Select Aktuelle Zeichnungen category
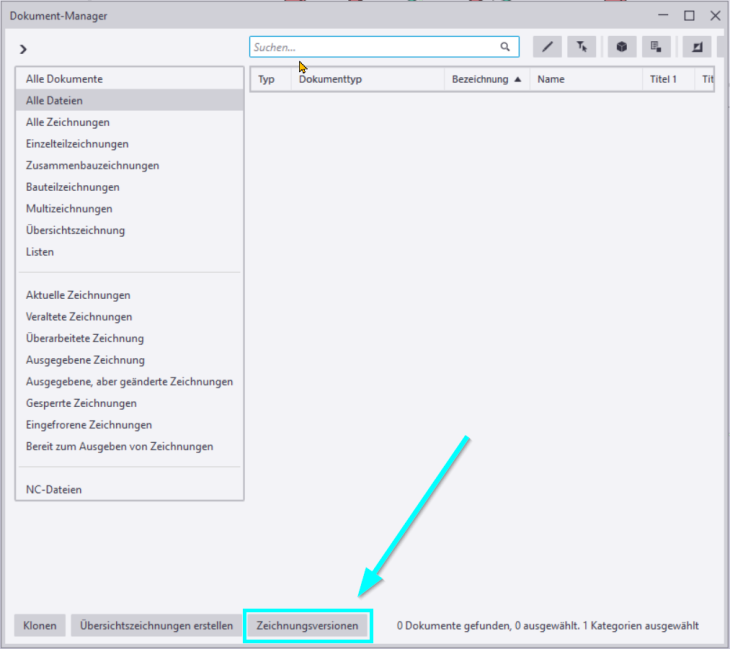The height and width of the screenshot is (649, 730). (129, 295)
